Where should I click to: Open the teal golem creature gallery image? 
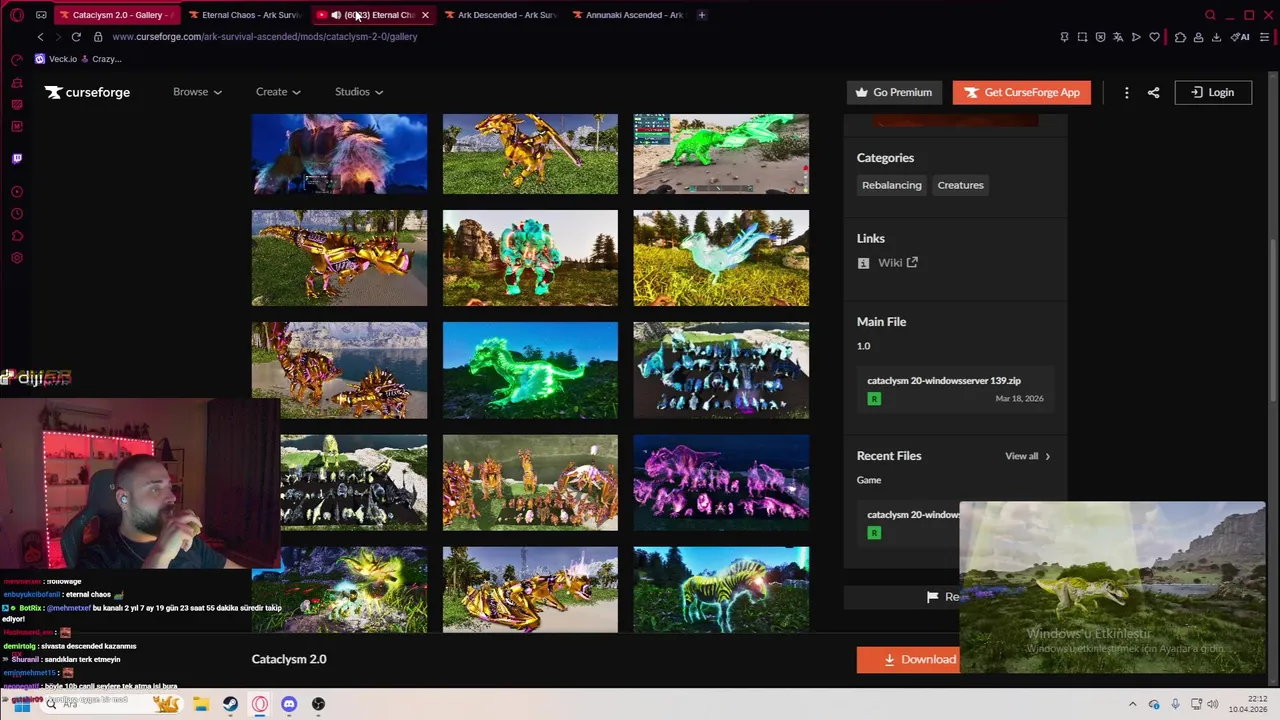[530, 258]
